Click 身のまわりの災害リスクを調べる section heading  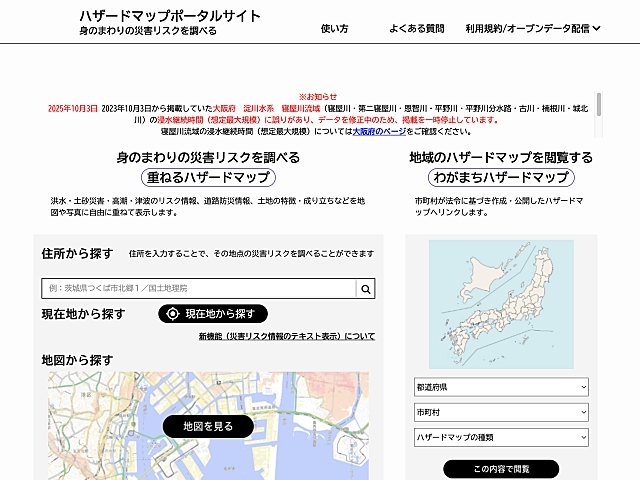click(x=208, y=158)
